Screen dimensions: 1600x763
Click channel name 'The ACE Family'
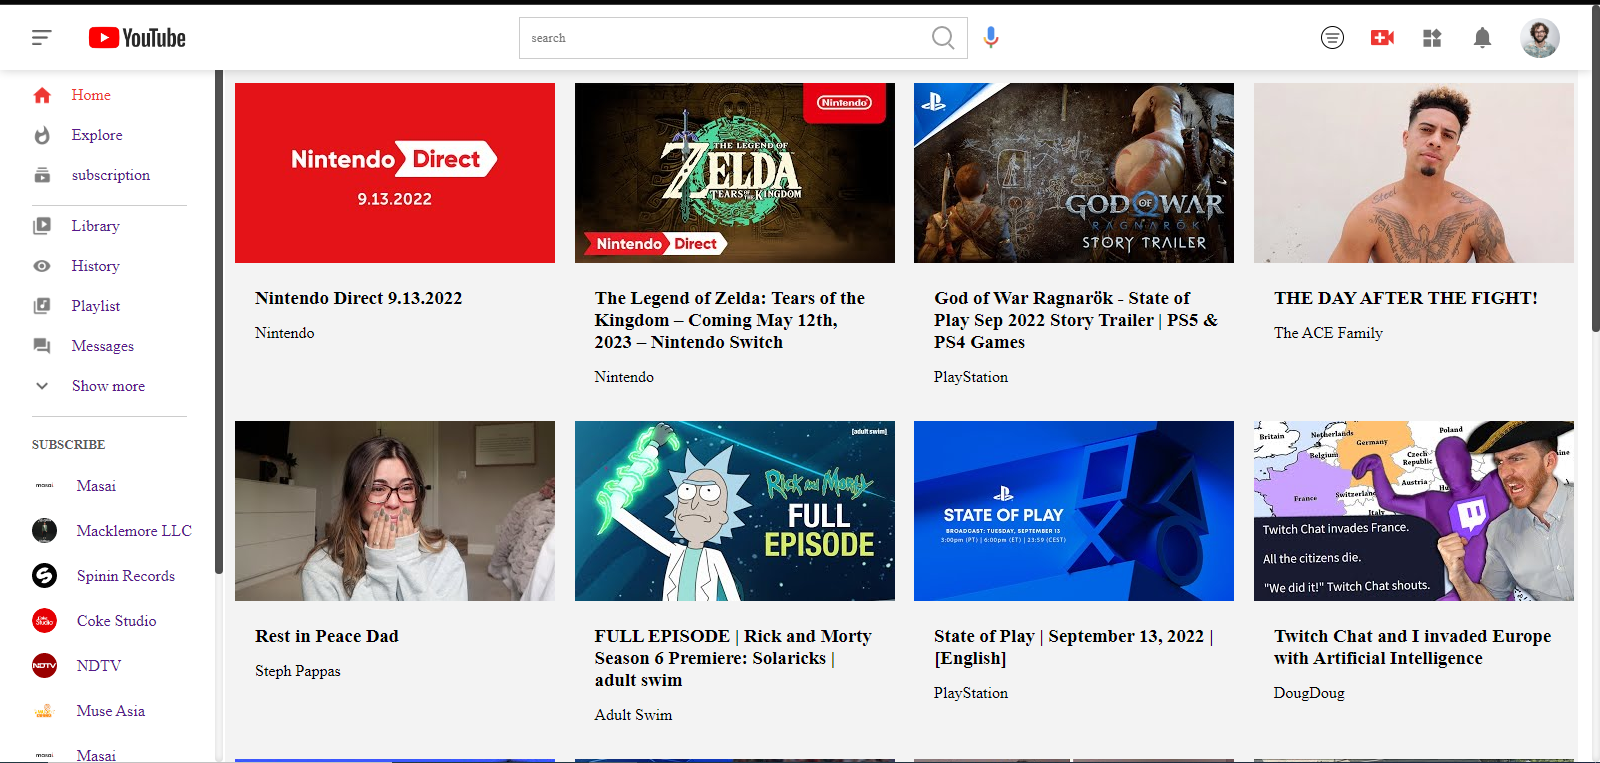click(x=1328, y=333)
